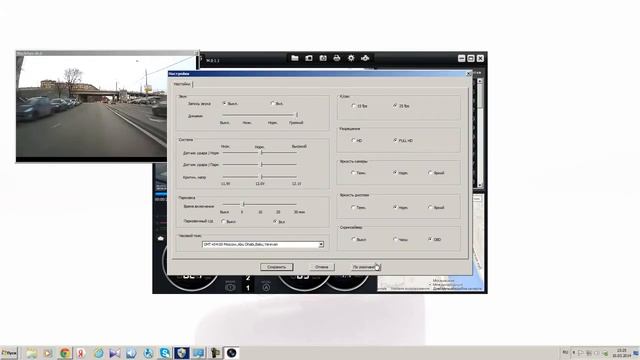Adjust the second shock sensor sensitivity slider
640x360 pixels.
260,164
